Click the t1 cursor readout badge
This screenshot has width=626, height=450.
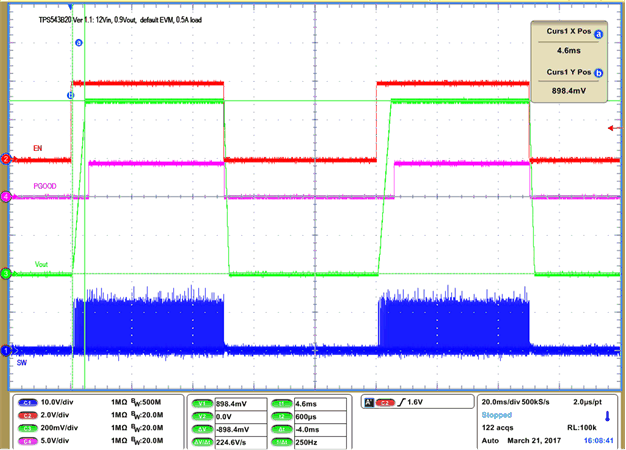click(282, 404)
